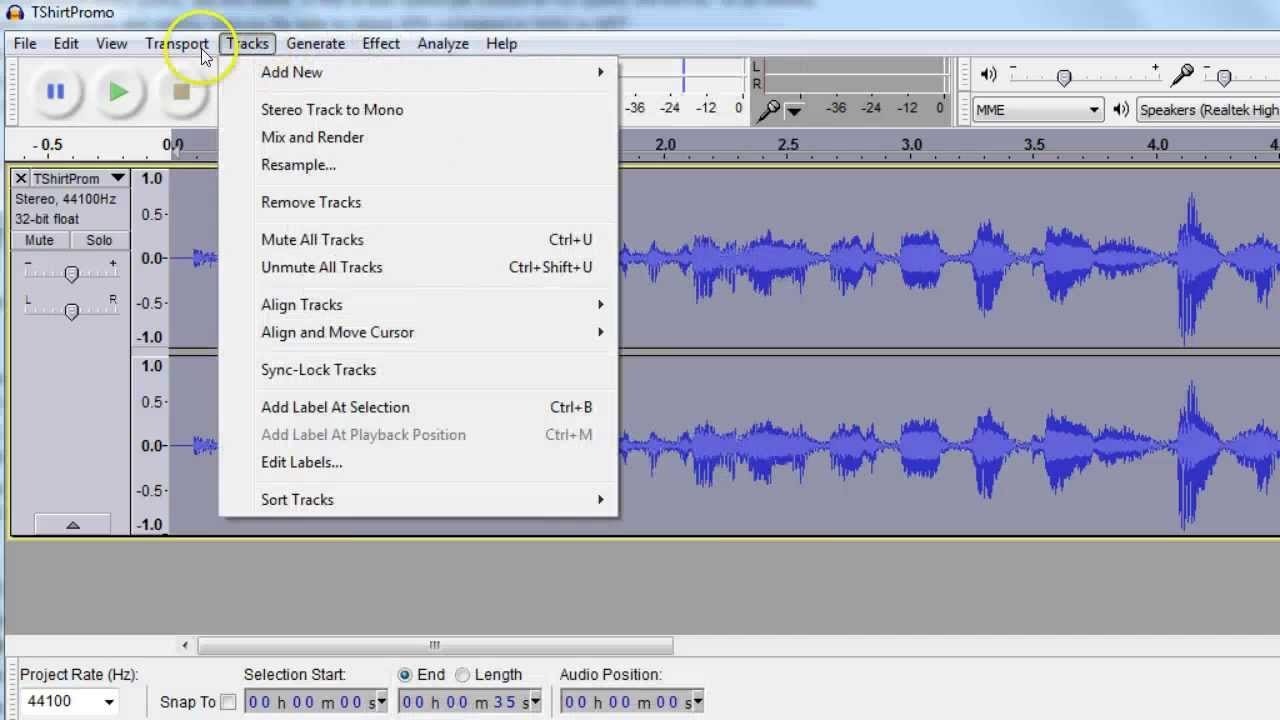
Task: Click the 3.0 mark on timeline ruler
Action: coord(911,145)
